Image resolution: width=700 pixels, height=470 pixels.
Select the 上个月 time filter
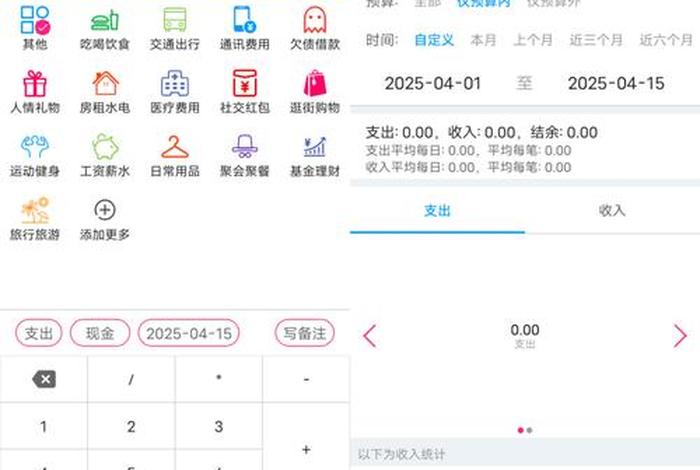[533, 40]
